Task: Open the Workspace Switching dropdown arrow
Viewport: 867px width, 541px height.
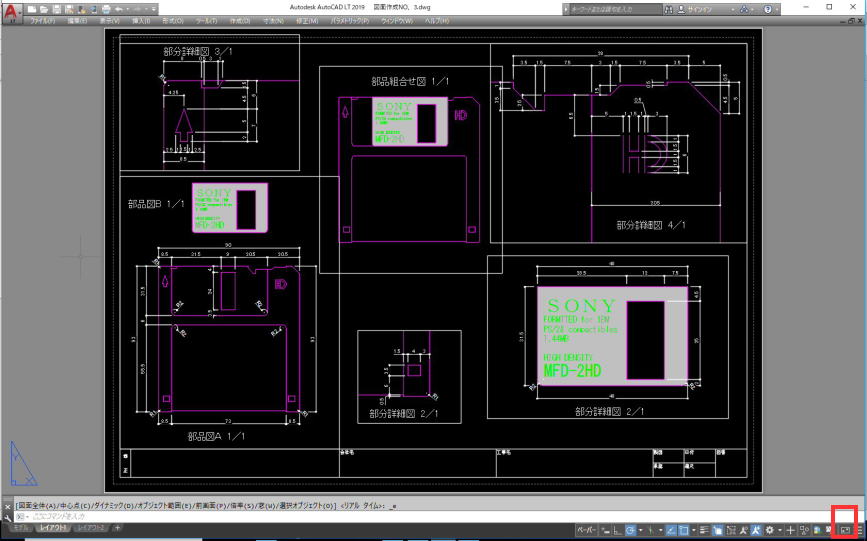Action: pyautogui.click(x=780, y=530)
